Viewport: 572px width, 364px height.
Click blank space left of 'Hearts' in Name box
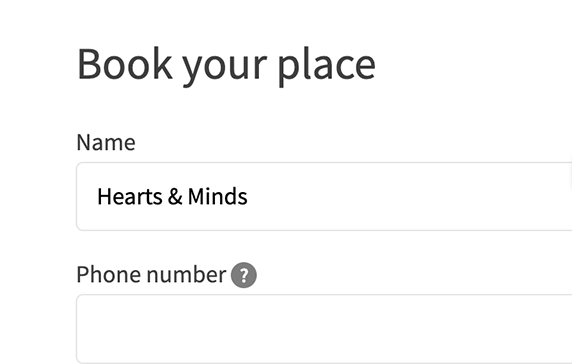coord(87,197)
